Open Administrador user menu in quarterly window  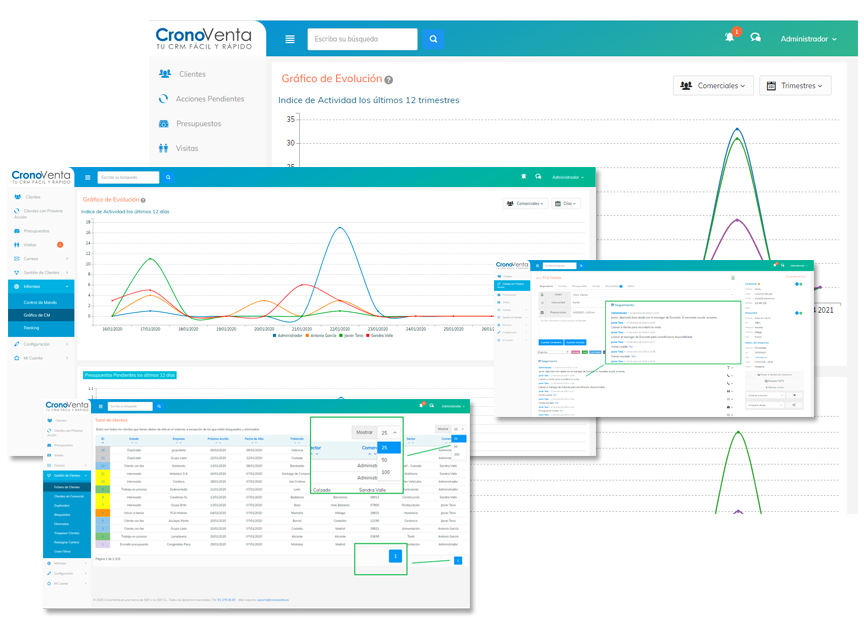coord(808,39)
